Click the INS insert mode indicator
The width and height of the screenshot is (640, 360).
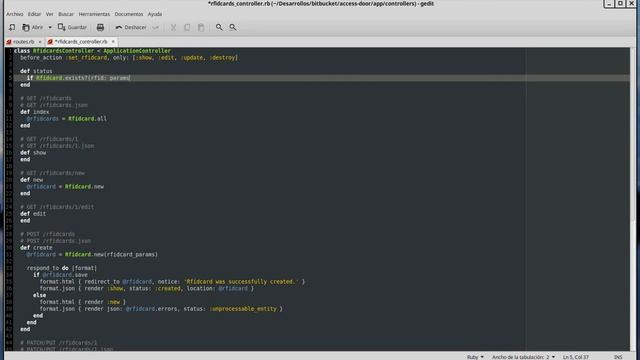point(618,357)
